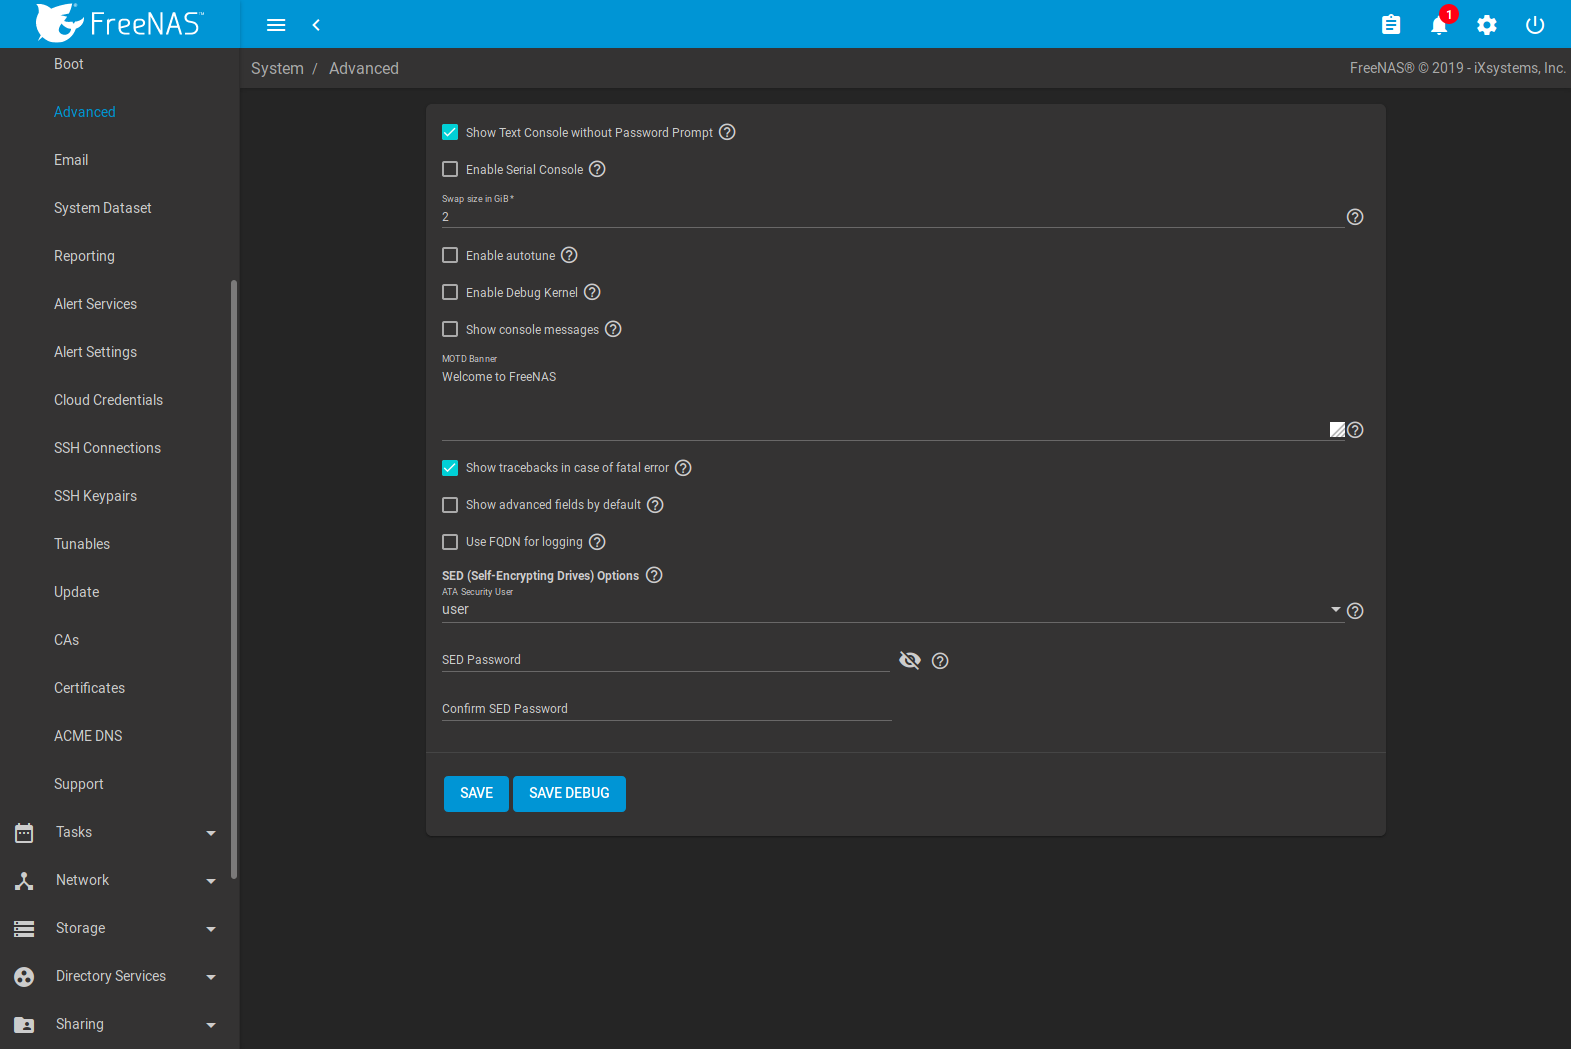Open SSH Connections page
1571x1049 pixels.
coord(107,448)
